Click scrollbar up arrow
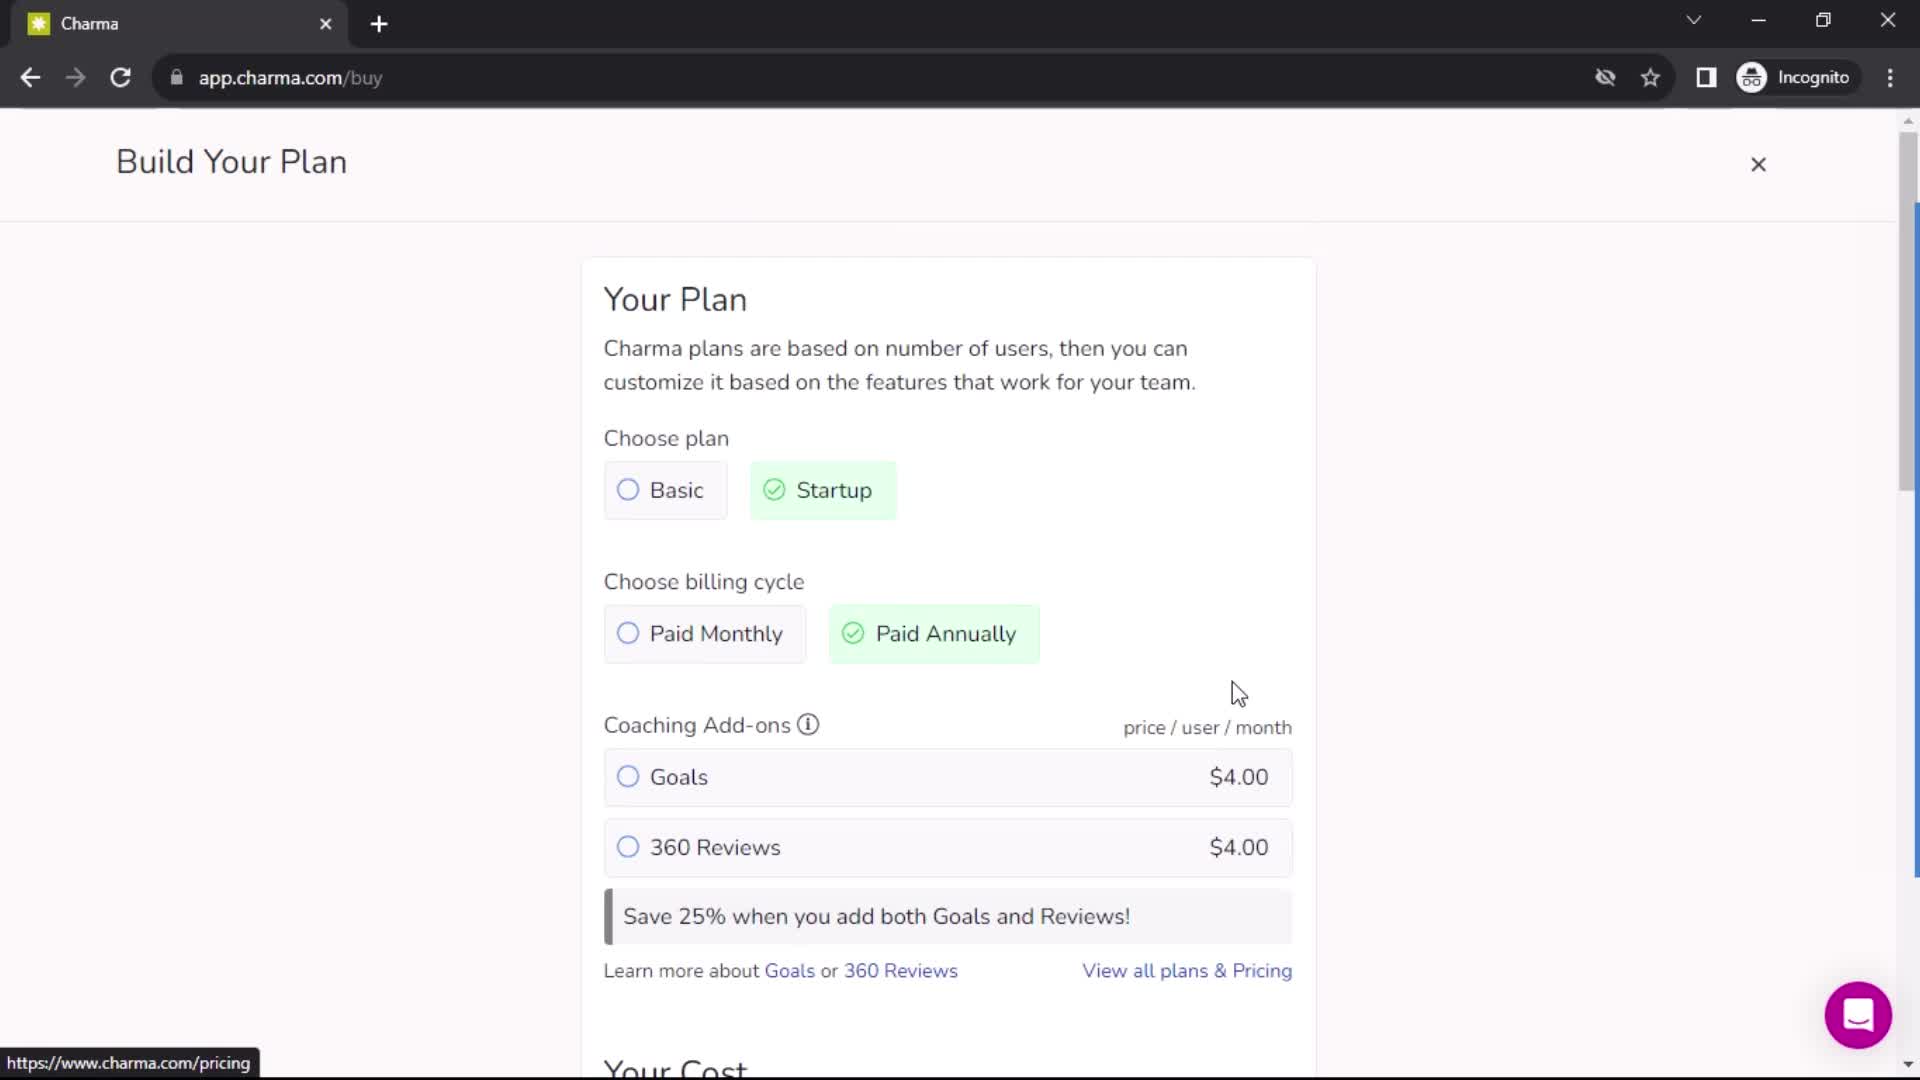Viewport: 1920px width, 1080px height. [1908, 121]
